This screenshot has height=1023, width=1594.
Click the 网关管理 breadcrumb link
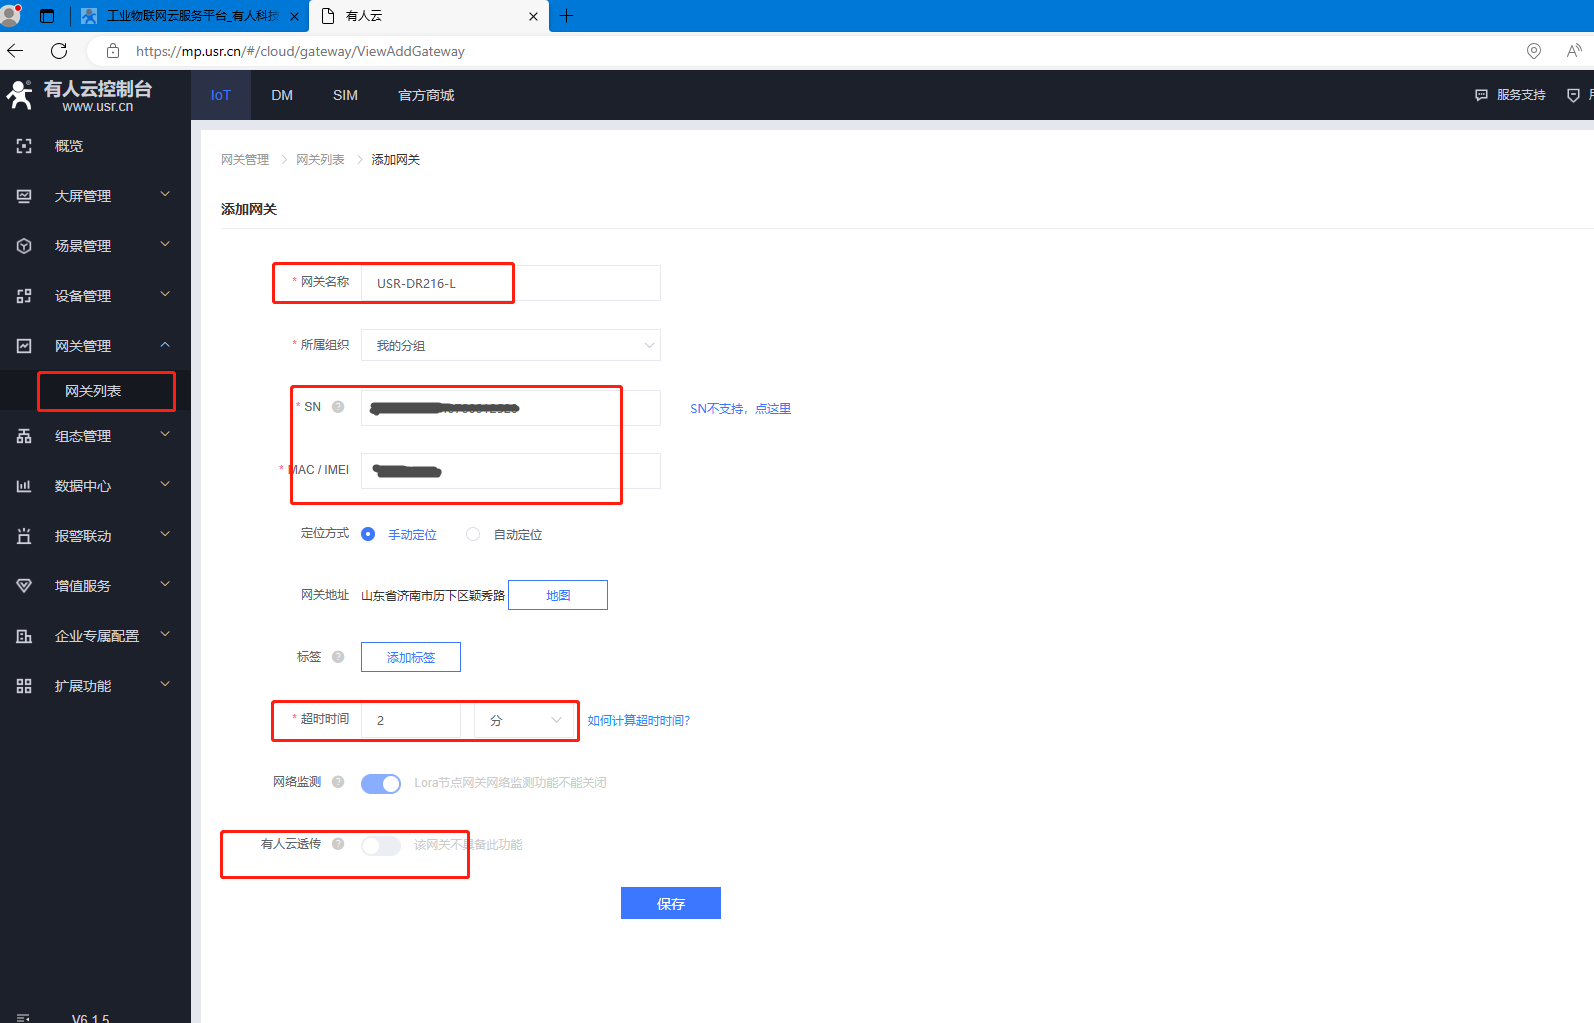coord(245,160)
